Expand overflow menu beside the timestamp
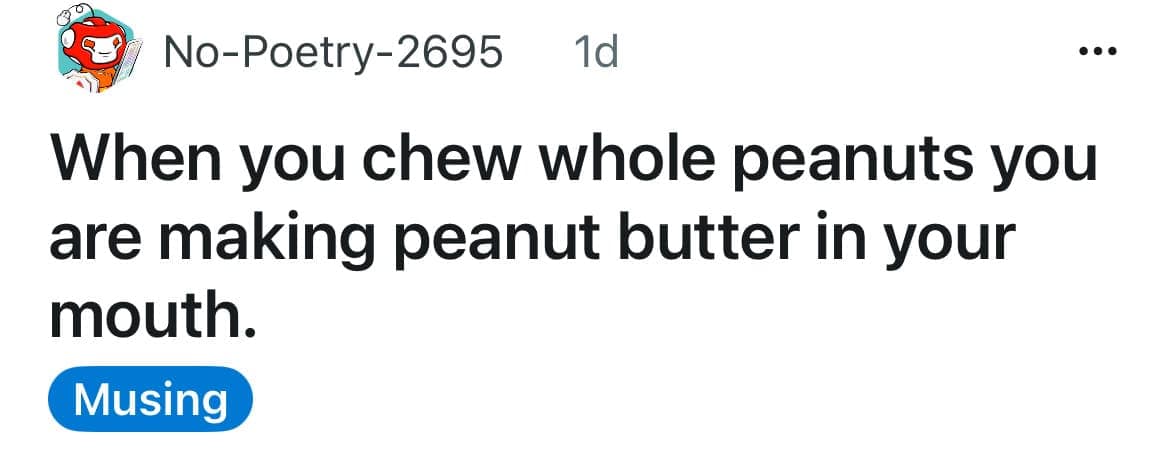Viewport: 1170px width, 458px height. [x=1098, y=51]
